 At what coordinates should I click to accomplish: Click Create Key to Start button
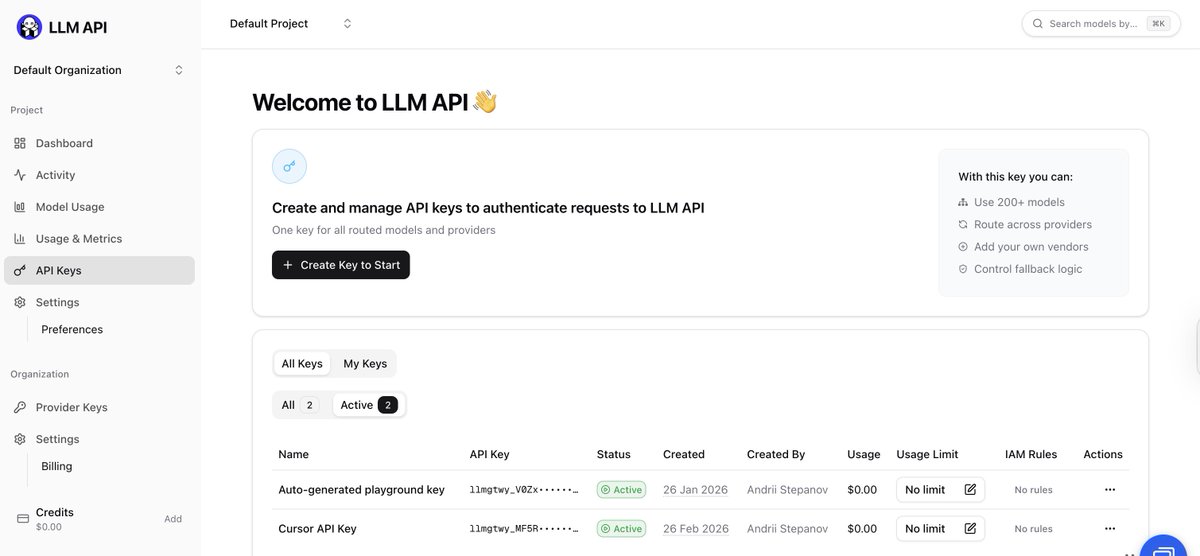pyautogui.click(x=341, y=265)
